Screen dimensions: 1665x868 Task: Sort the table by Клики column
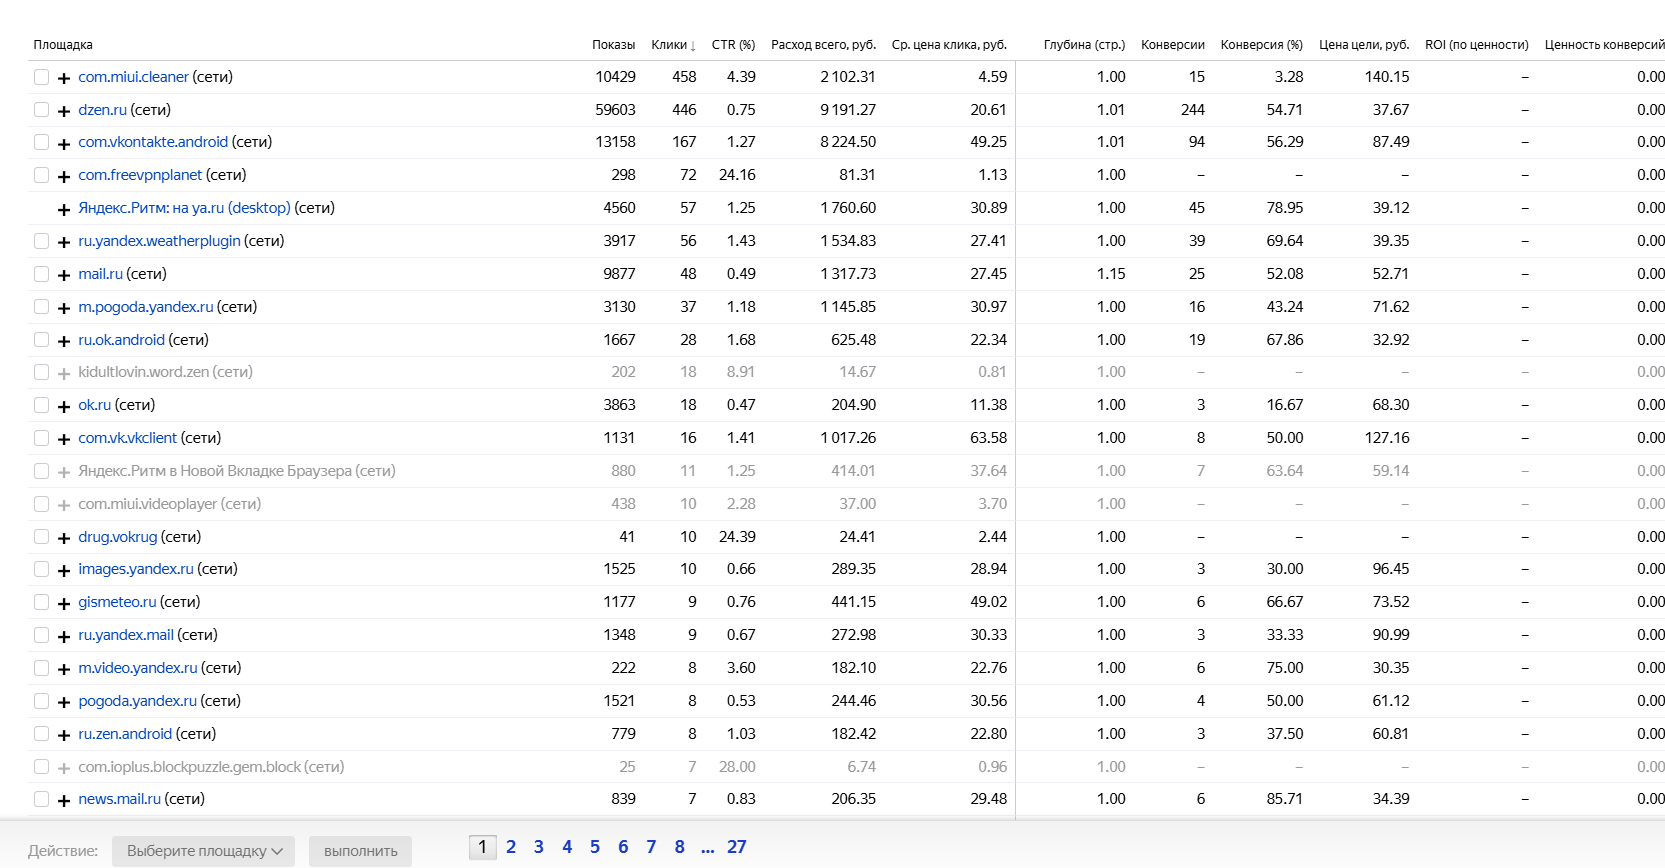[673, 45]
